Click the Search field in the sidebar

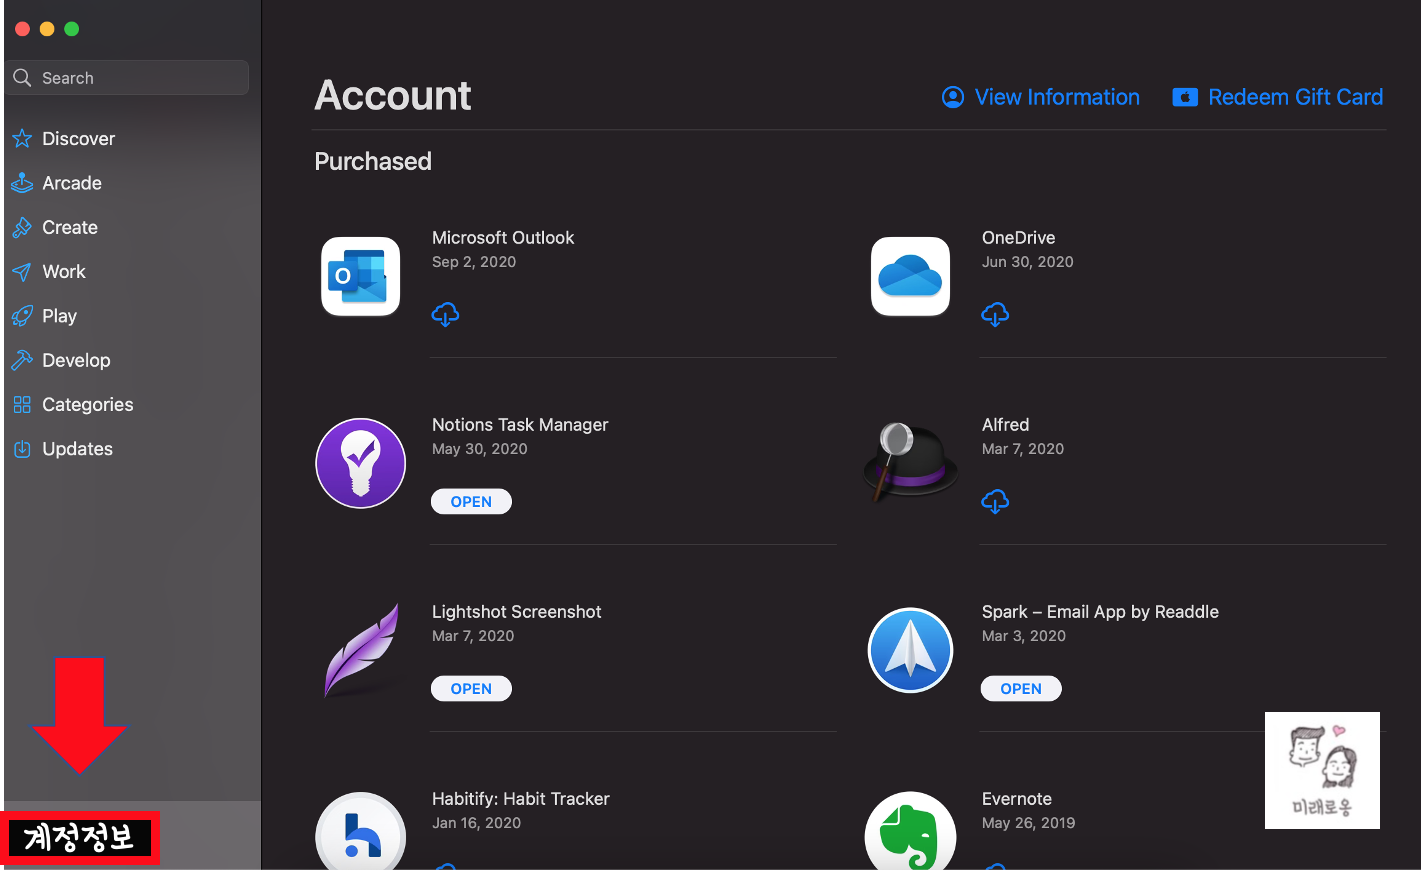click(127, 78)
